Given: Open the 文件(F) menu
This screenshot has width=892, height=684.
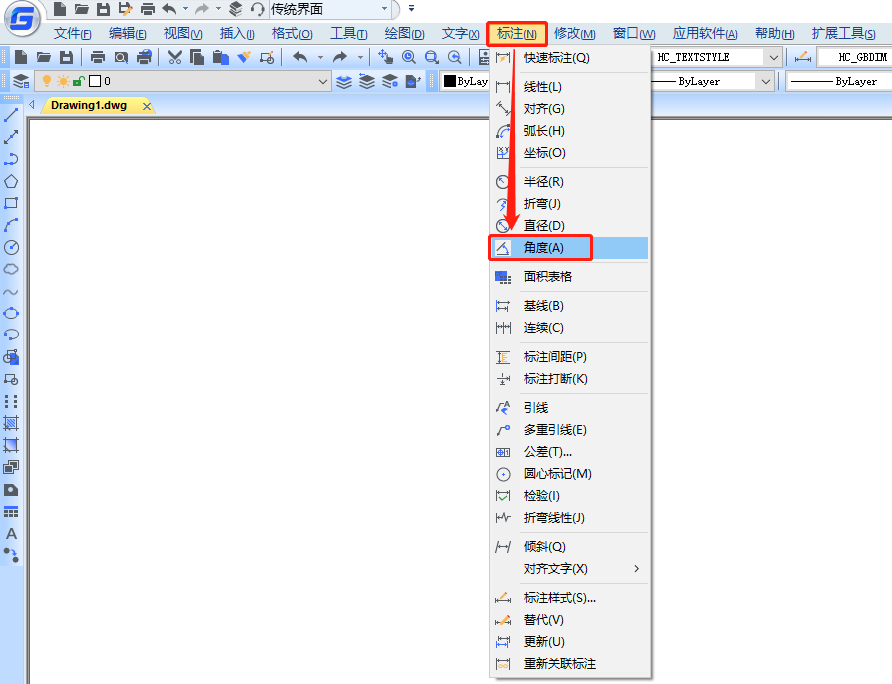Looking at the screenshot, I should [x=72, y=34].
